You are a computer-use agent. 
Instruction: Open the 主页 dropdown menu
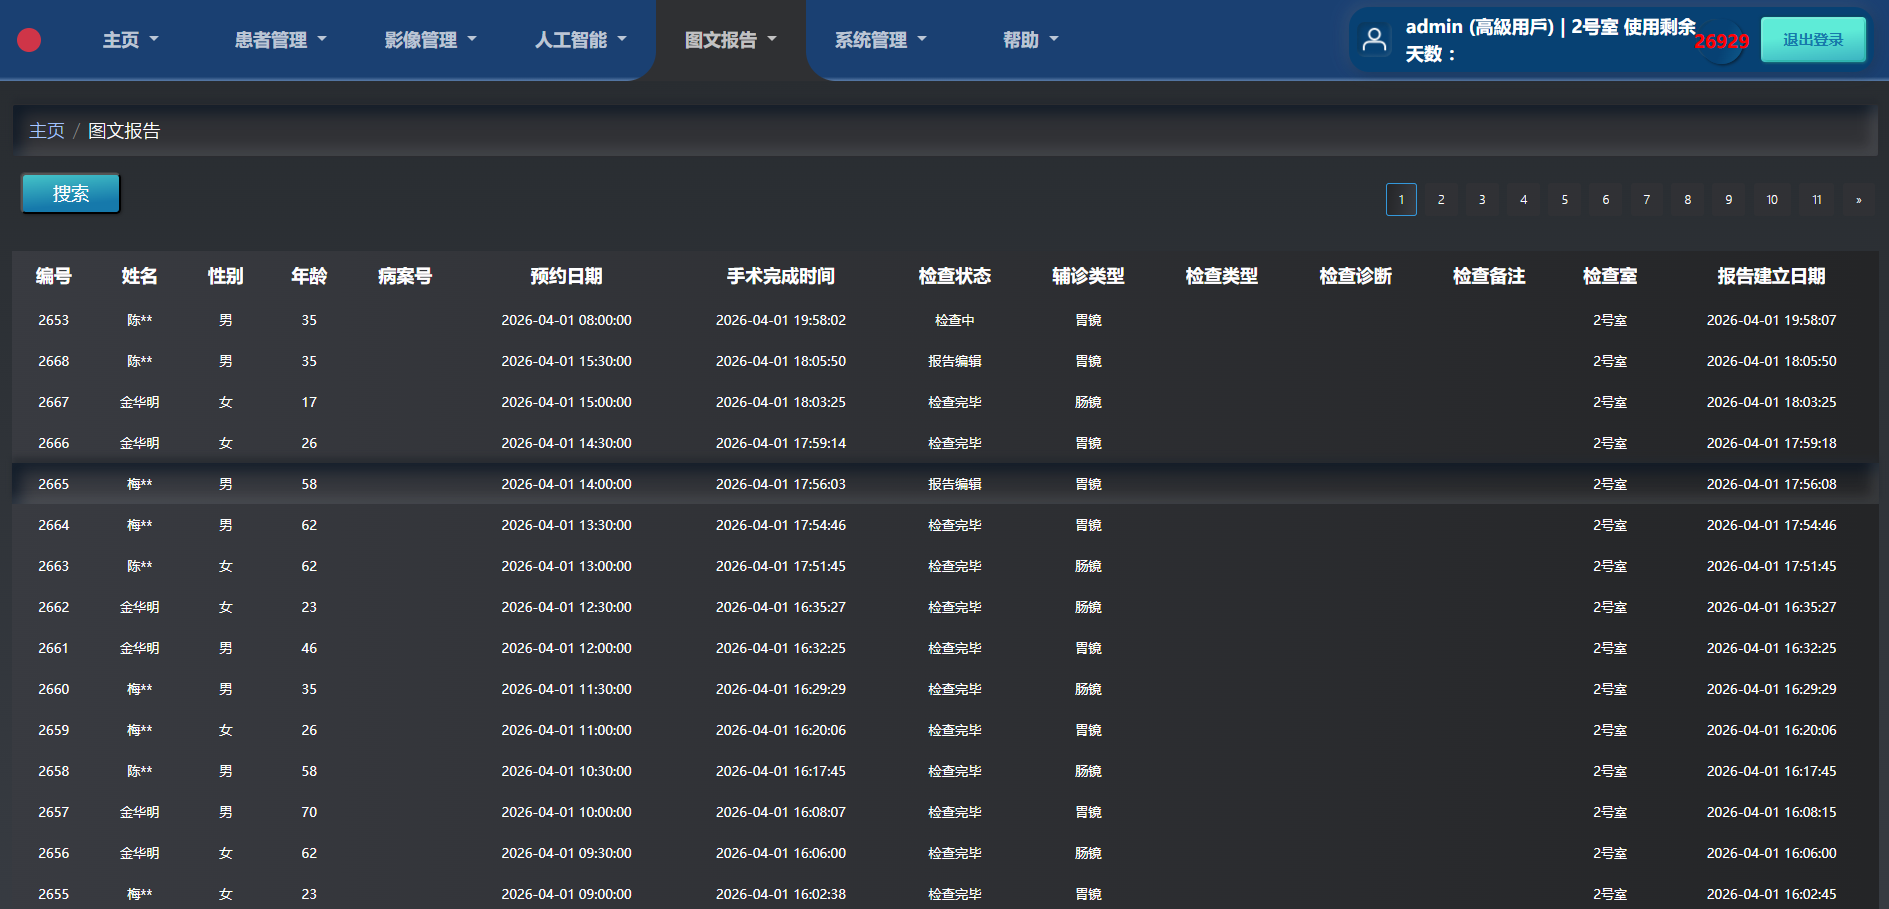(x=131, y=40)
